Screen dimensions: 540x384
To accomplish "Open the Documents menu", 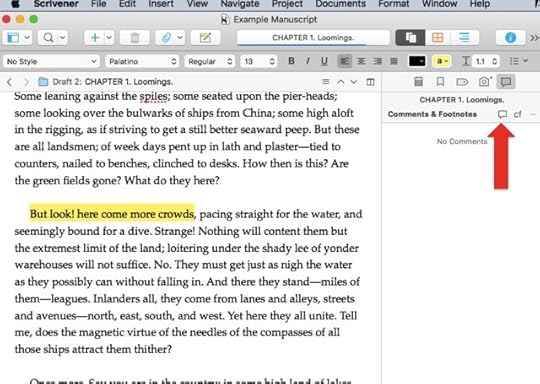I will coord(341,4).
